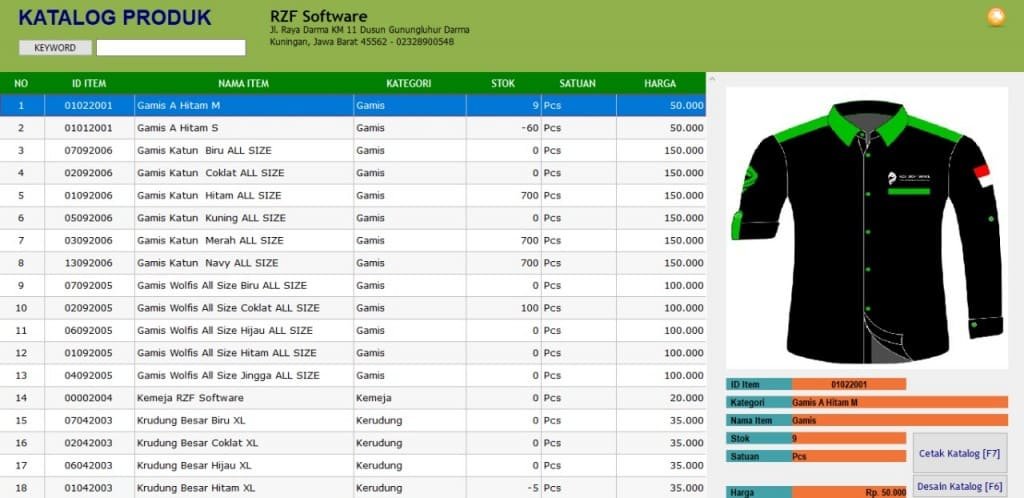
Task: Select Gamis Katun Coklat ALL SIZE
Action: (353, 173)
